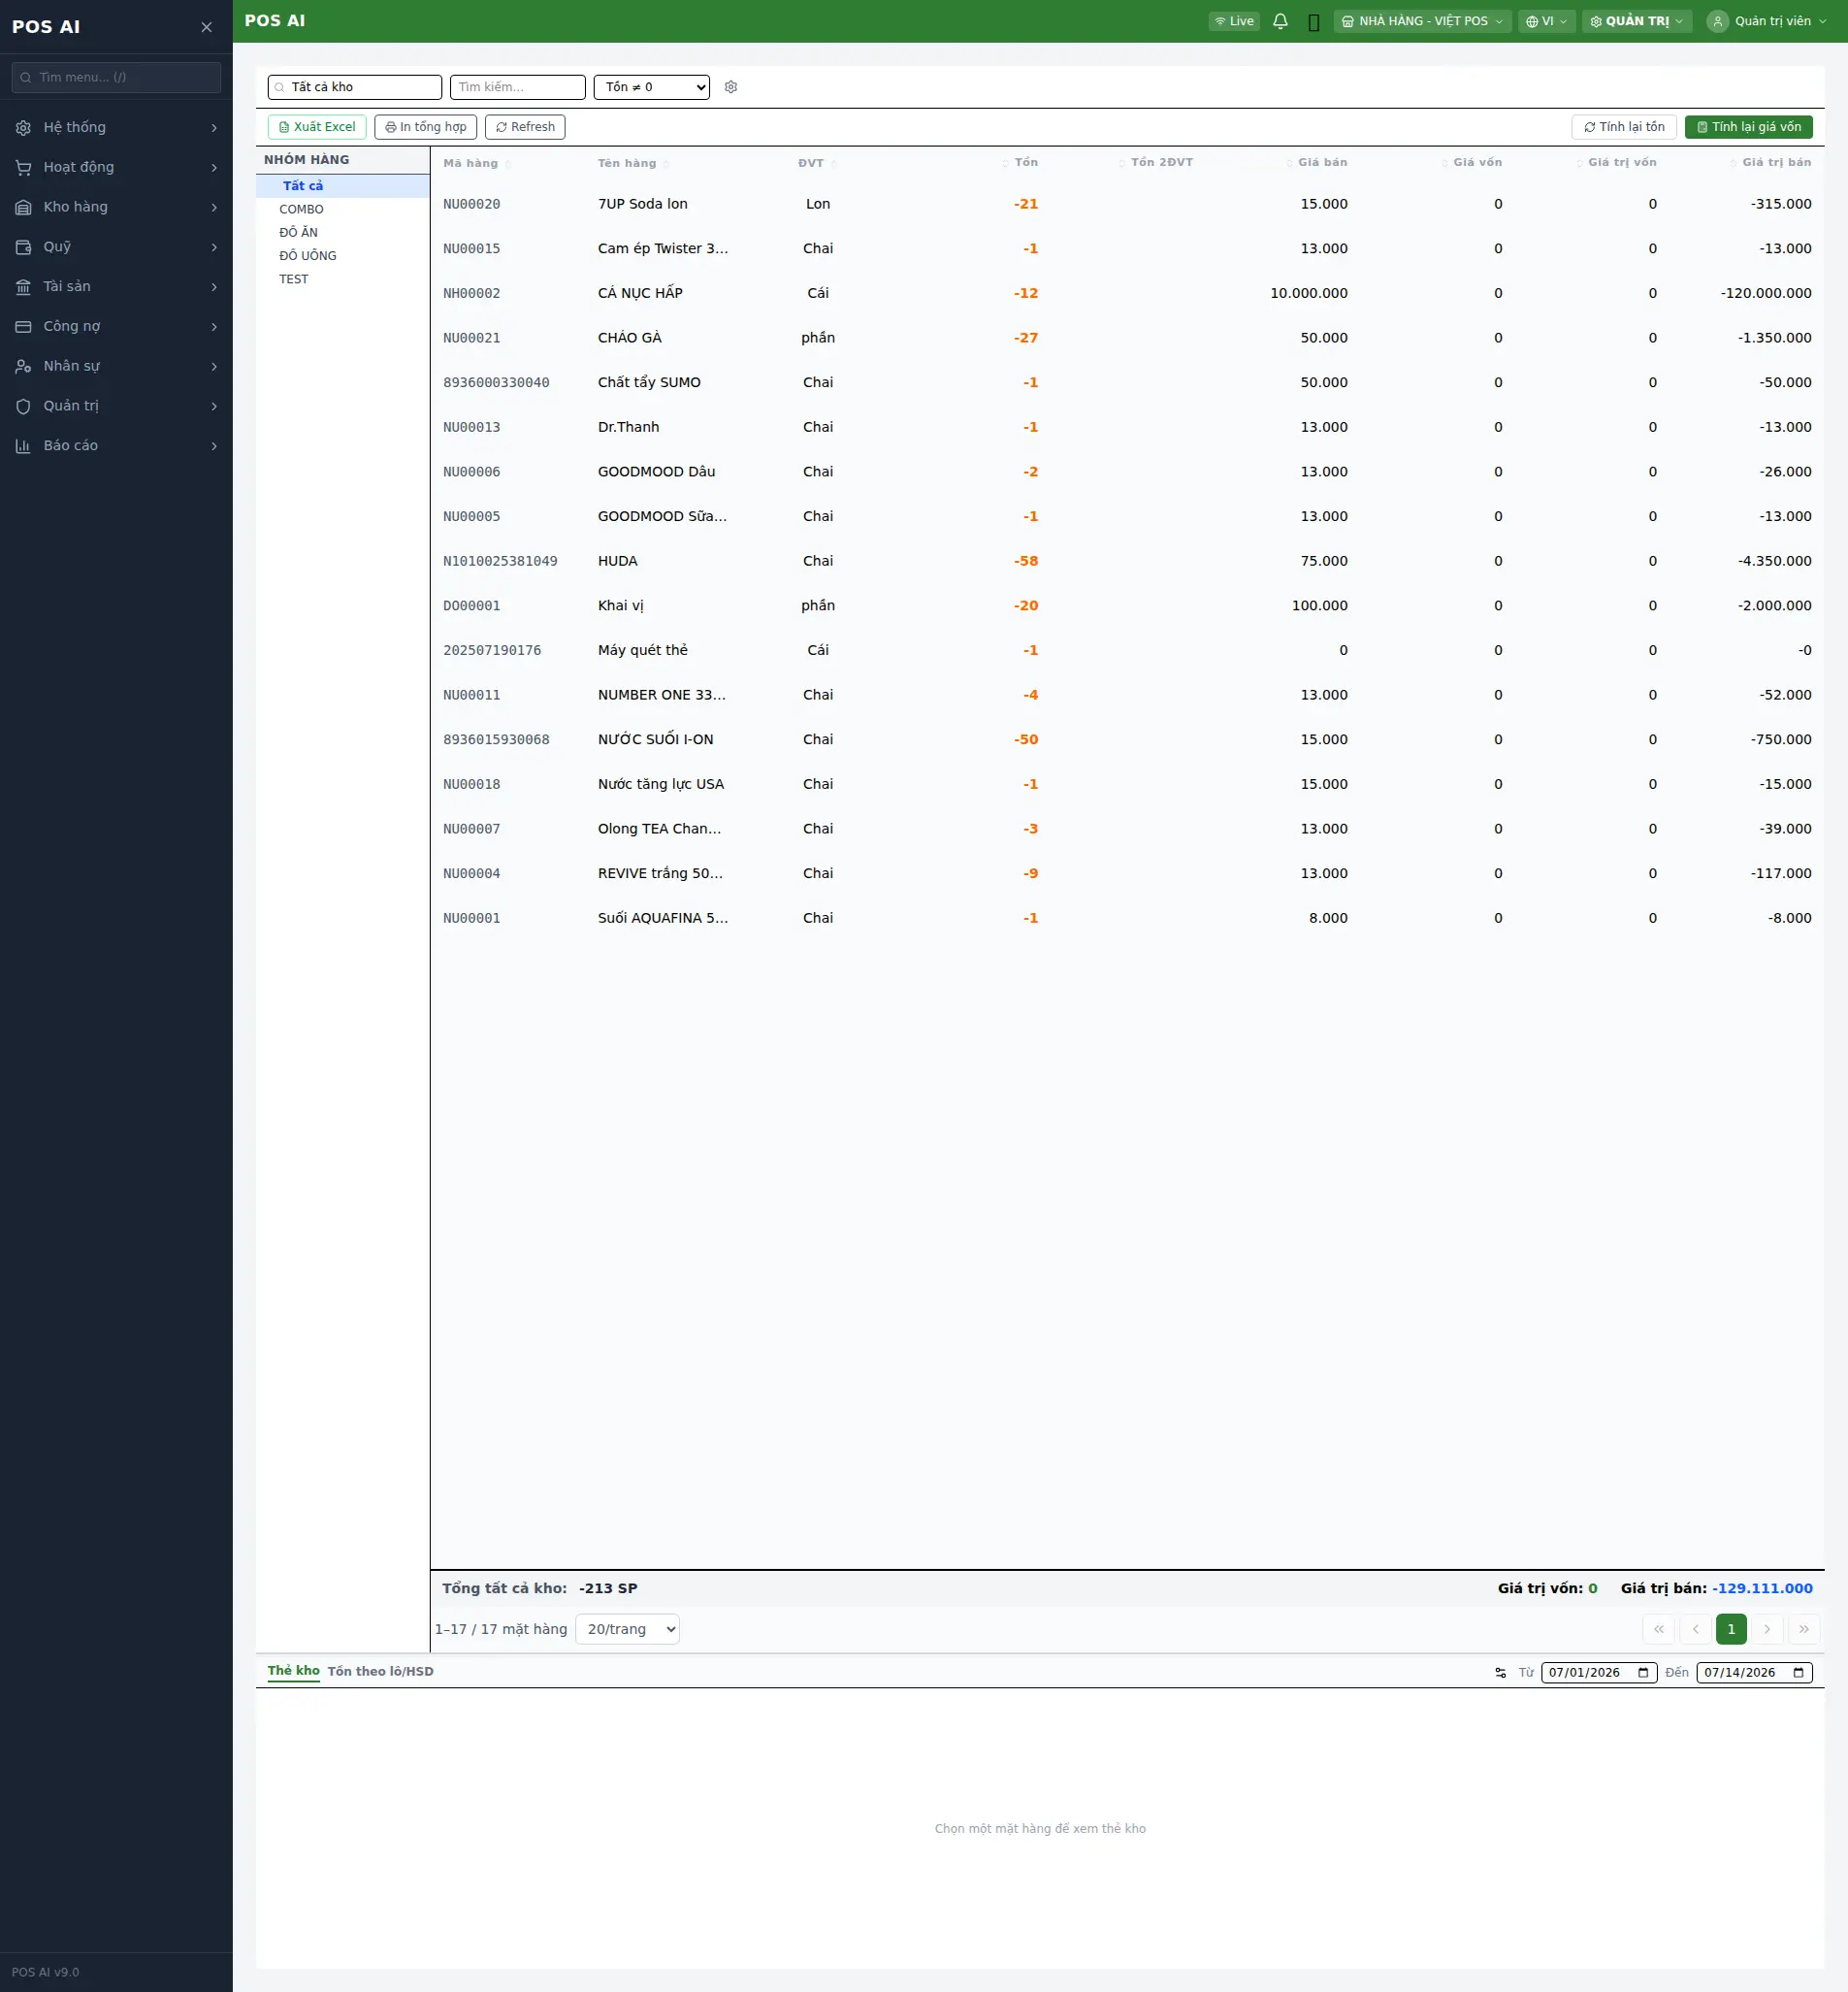Click the Tìm kiếm search field
Image resolution: width=1848 pixels, height=1992 pixels.
tap(517, 87)
